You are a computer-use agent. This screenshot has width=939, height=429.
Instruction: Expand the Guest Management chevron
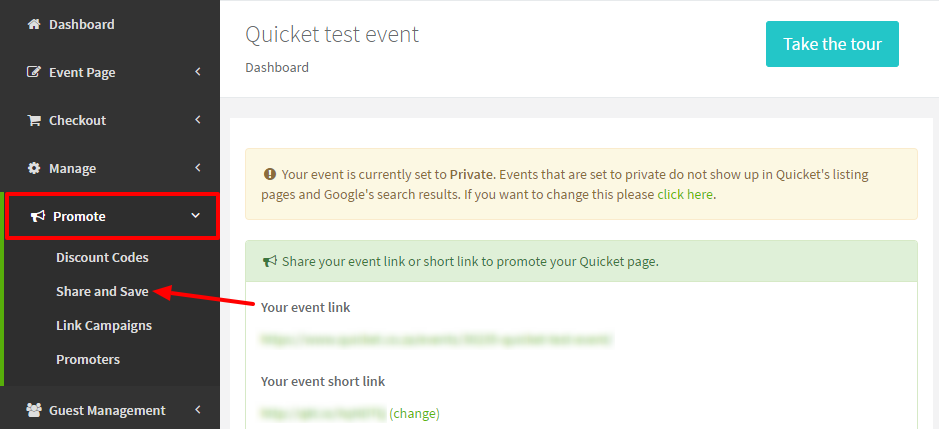pos(198,410)
